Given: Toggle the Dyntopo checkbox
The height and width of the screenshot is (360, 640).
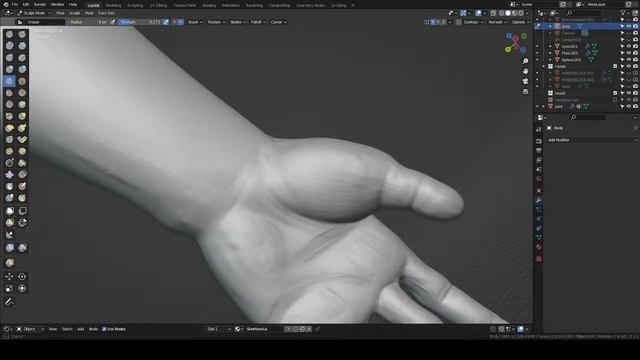Looking at the screenshot, I should point(459,22).
